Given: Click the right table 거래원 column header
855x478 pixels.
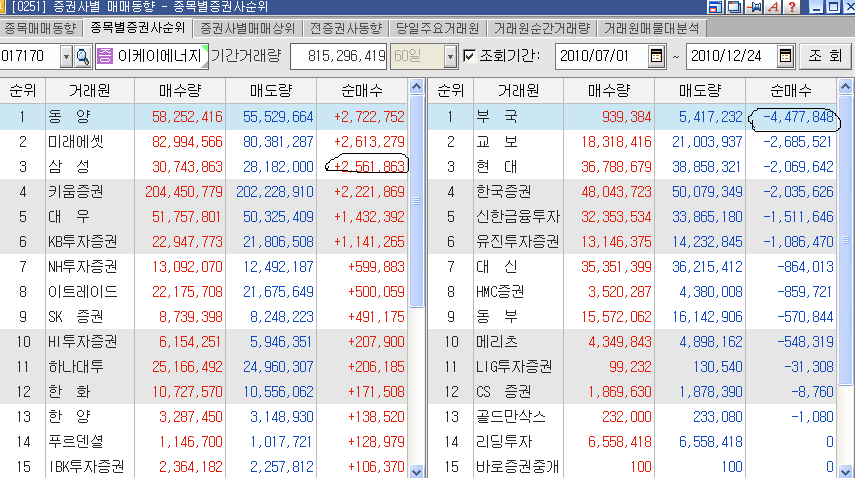Looking at the screenshot, I should tap(518, 91).
